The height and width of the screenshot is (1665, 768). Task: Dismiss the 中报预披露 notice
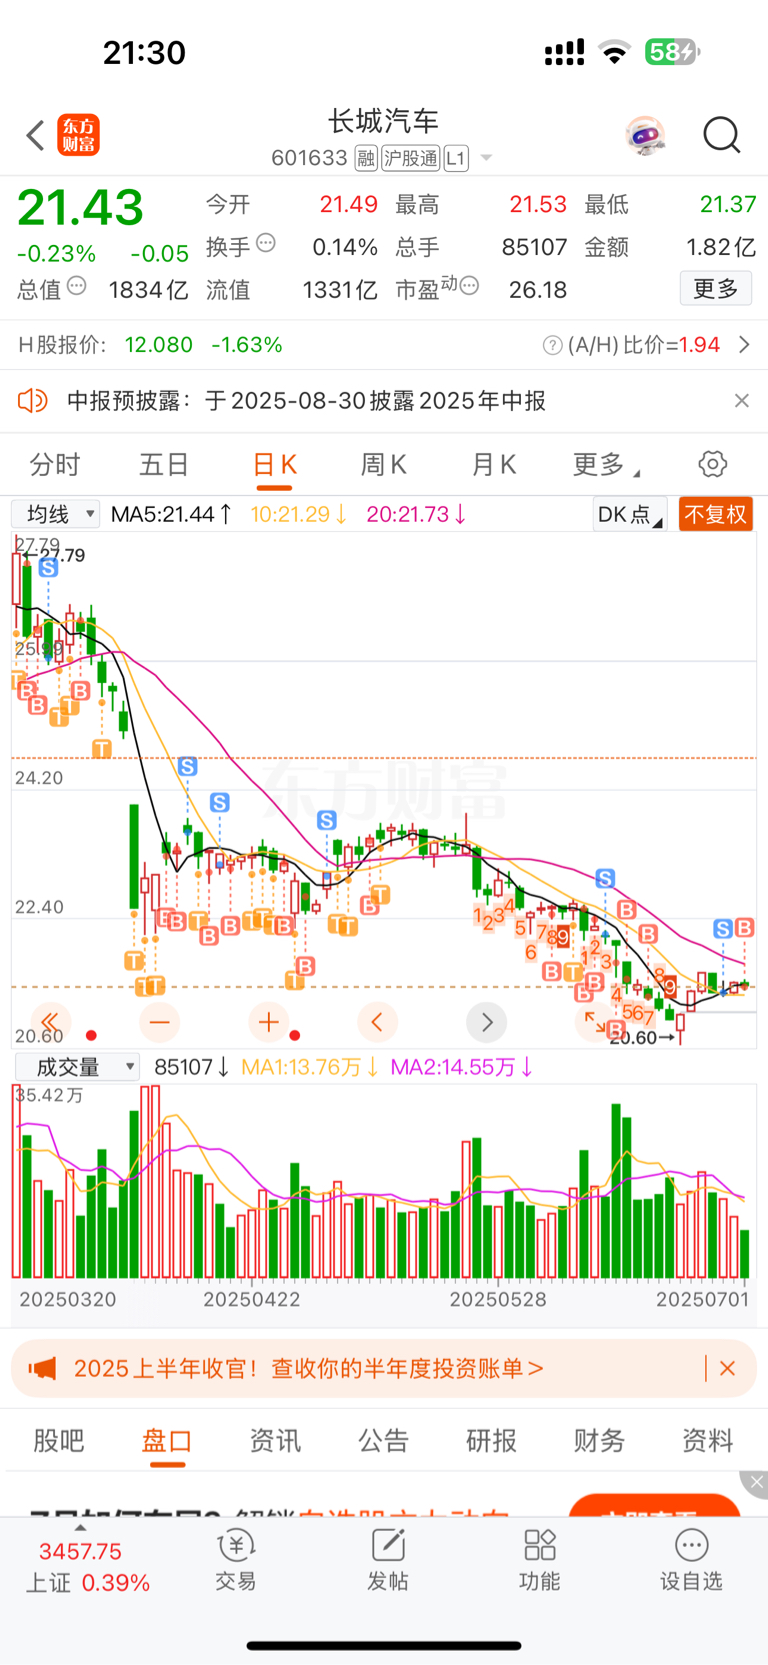[741, 401]
